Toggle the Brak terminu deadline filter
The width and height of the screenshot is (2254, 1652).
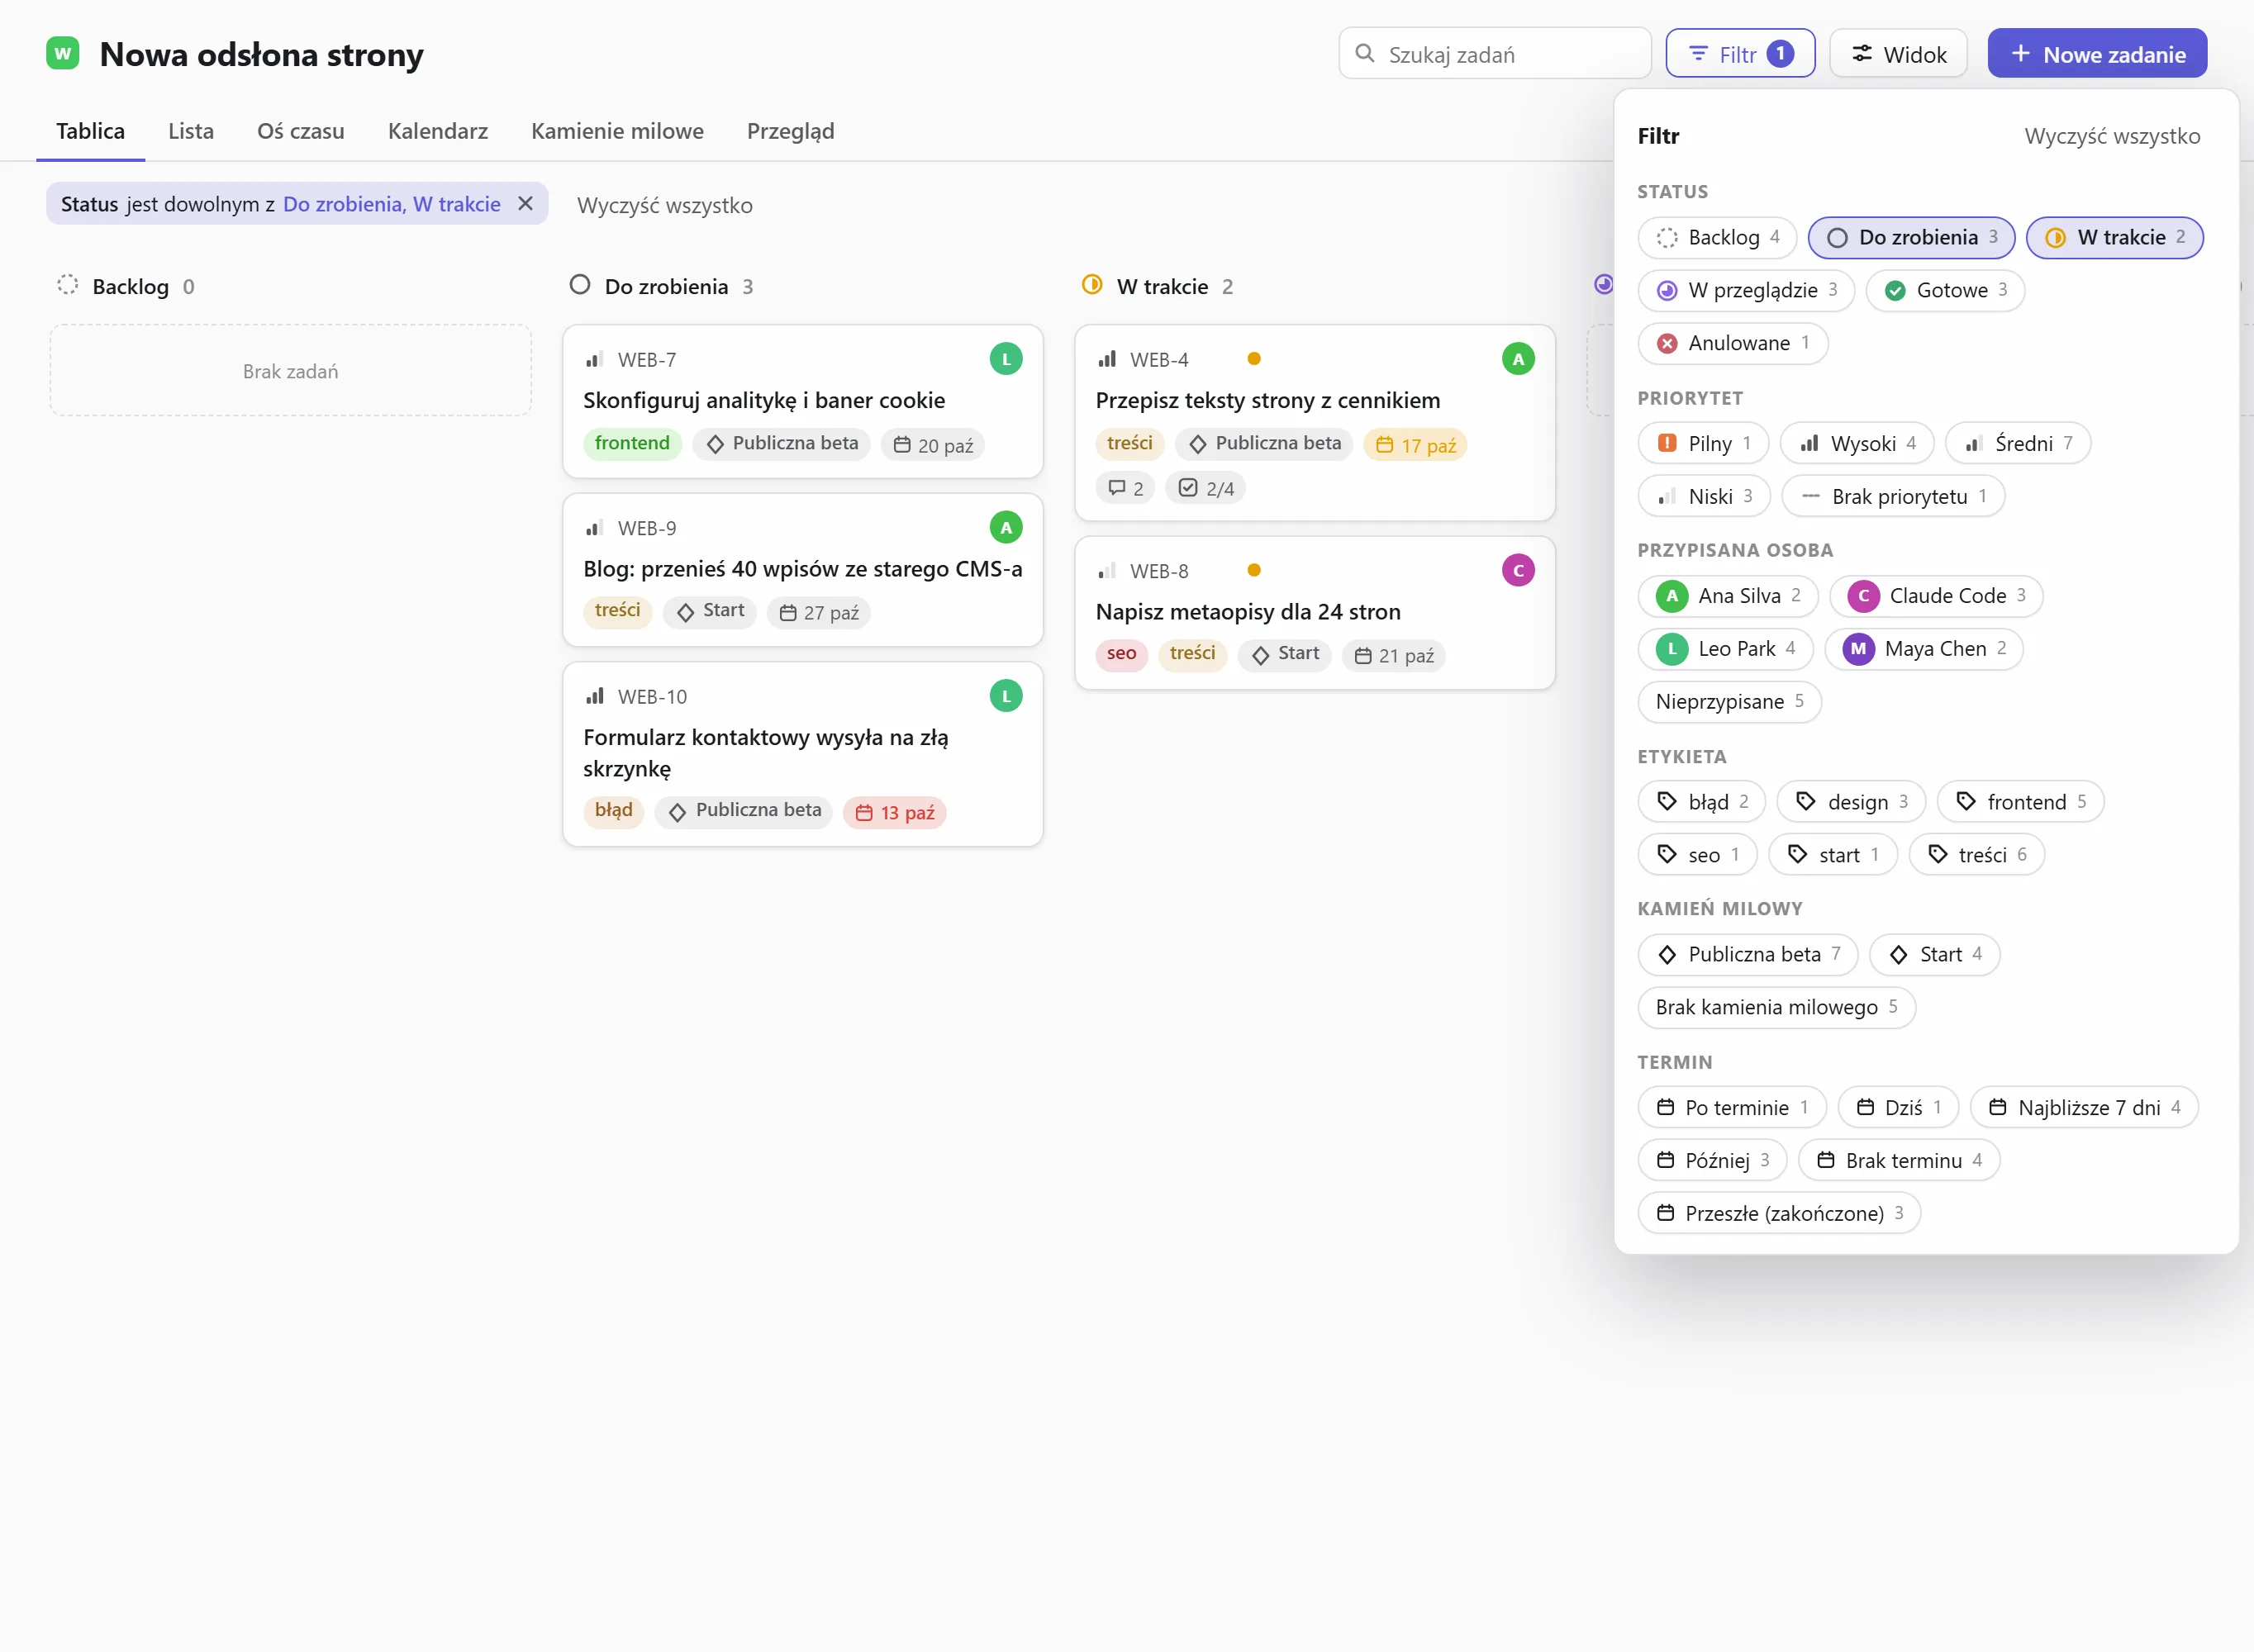[x=1899, y=1161]
